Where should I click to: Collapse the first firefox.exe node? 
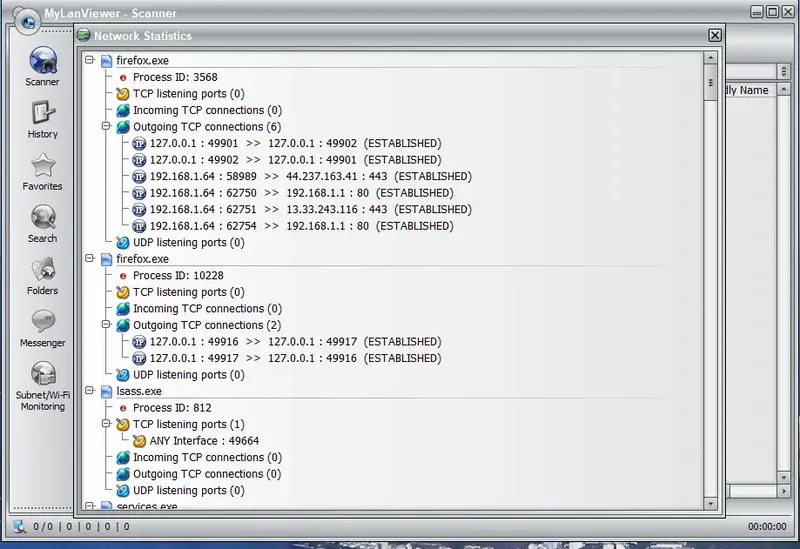90,60
